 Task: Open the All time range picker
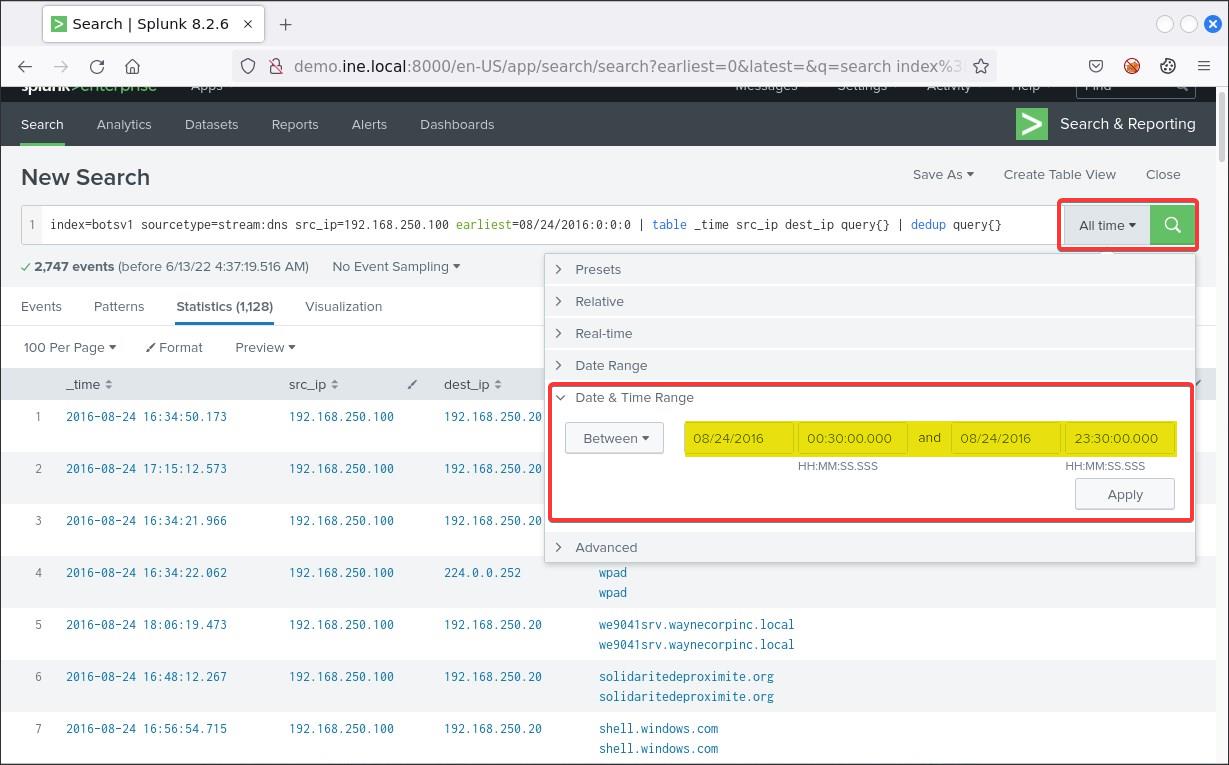pyautogui.click(x=1106, y=225)
